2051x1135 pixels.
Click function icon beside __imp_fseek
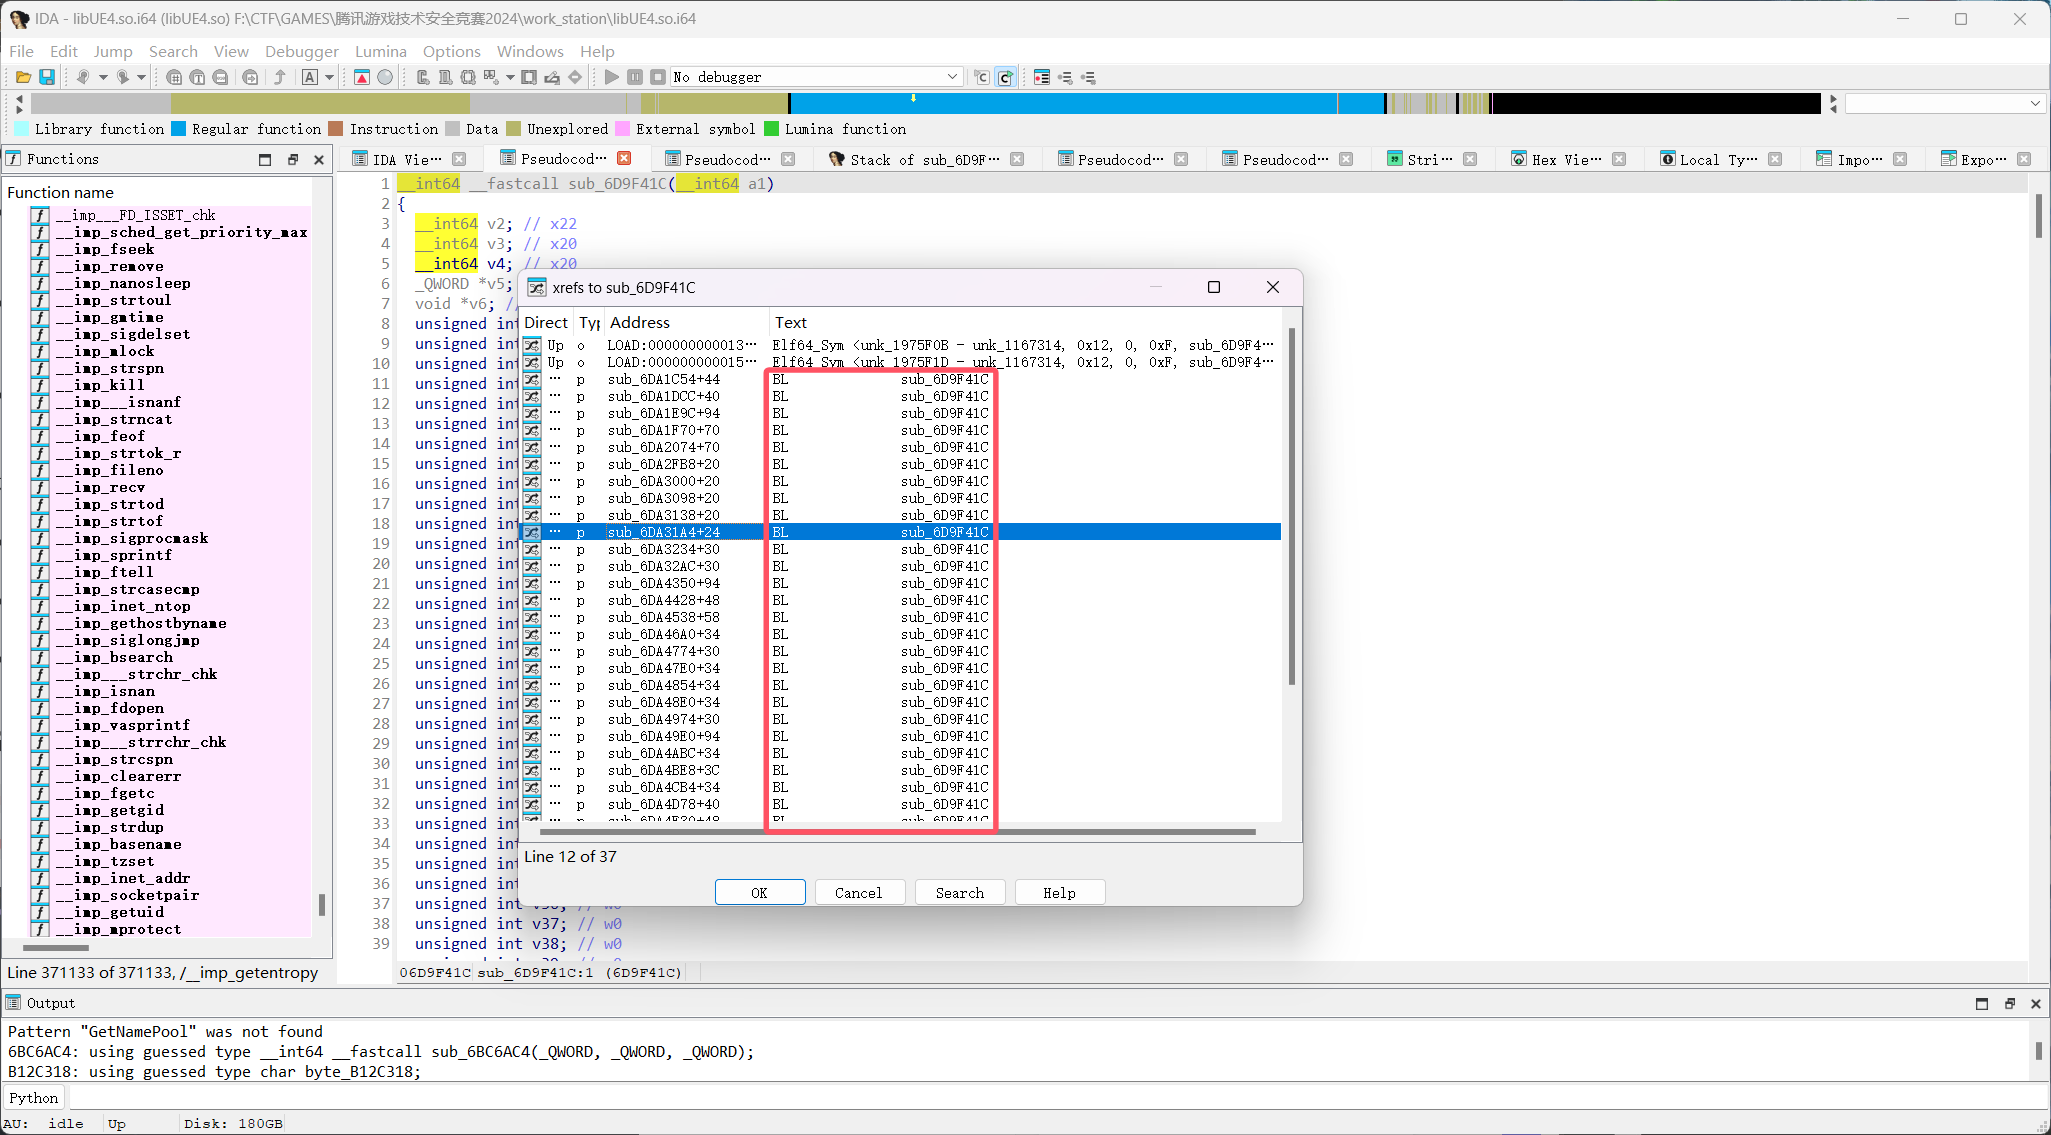pos(40,249)
